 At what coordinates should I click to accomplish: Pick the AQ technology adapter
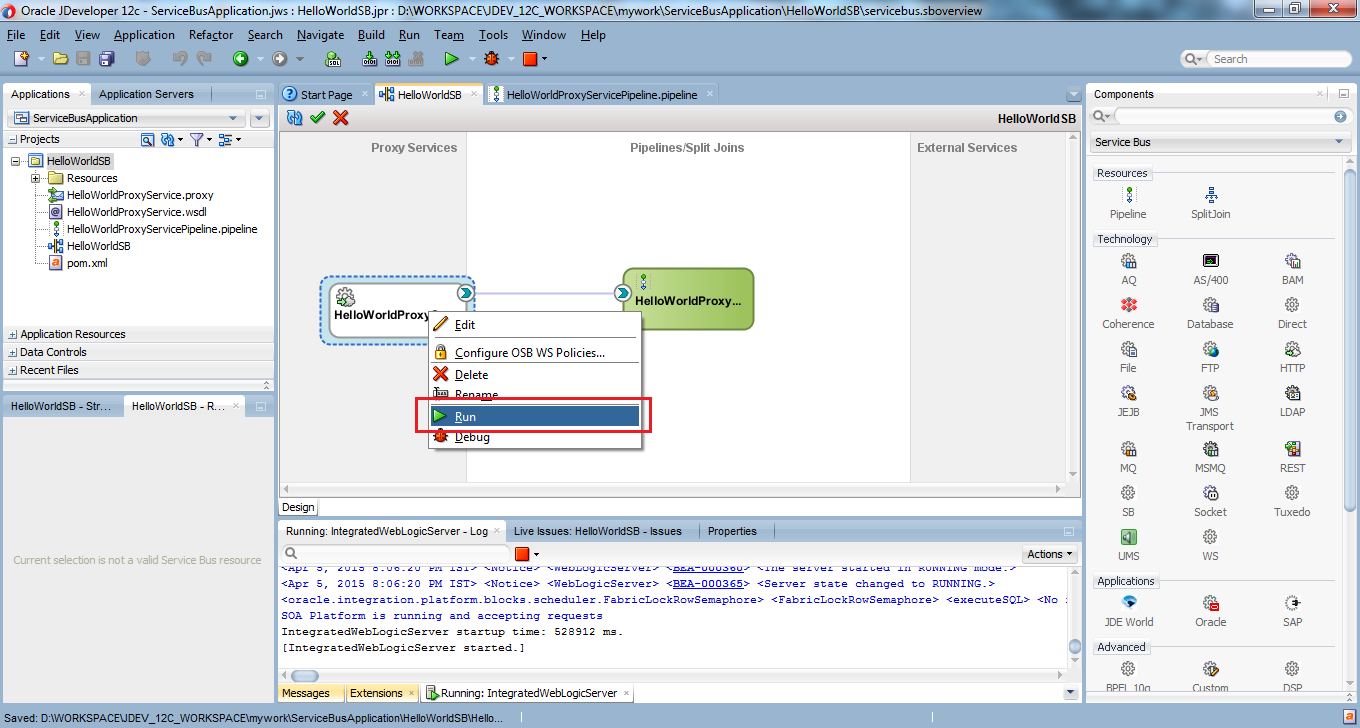pyautogui.click(x=1128, y=269)
